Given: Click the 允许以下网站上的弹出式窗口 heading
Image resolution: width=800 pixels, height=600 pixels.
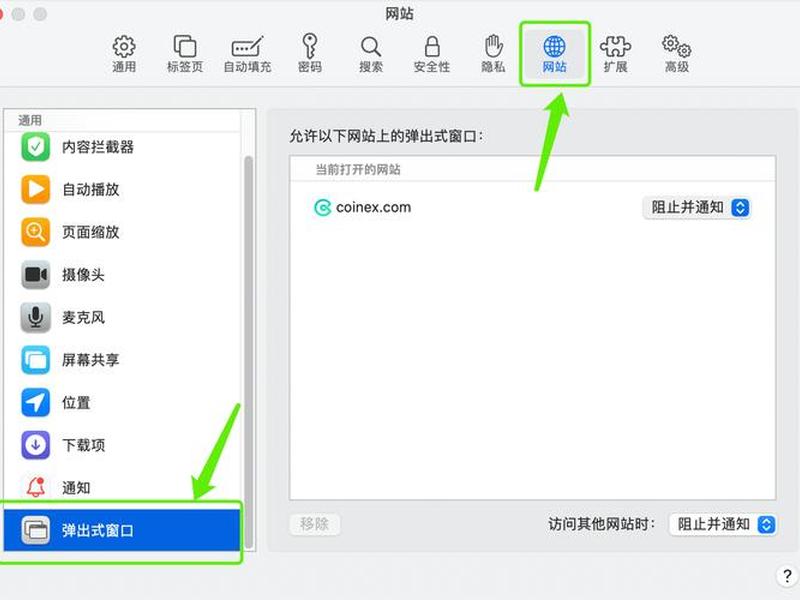Looking at the screenshot, I should pyautogui.click(x=386, y=136).
